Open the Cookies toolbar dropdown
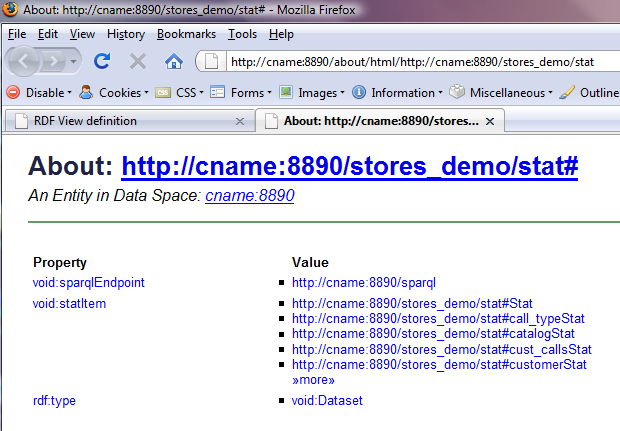Viewport: 620px width, 431px height. [x=113, y=93]
